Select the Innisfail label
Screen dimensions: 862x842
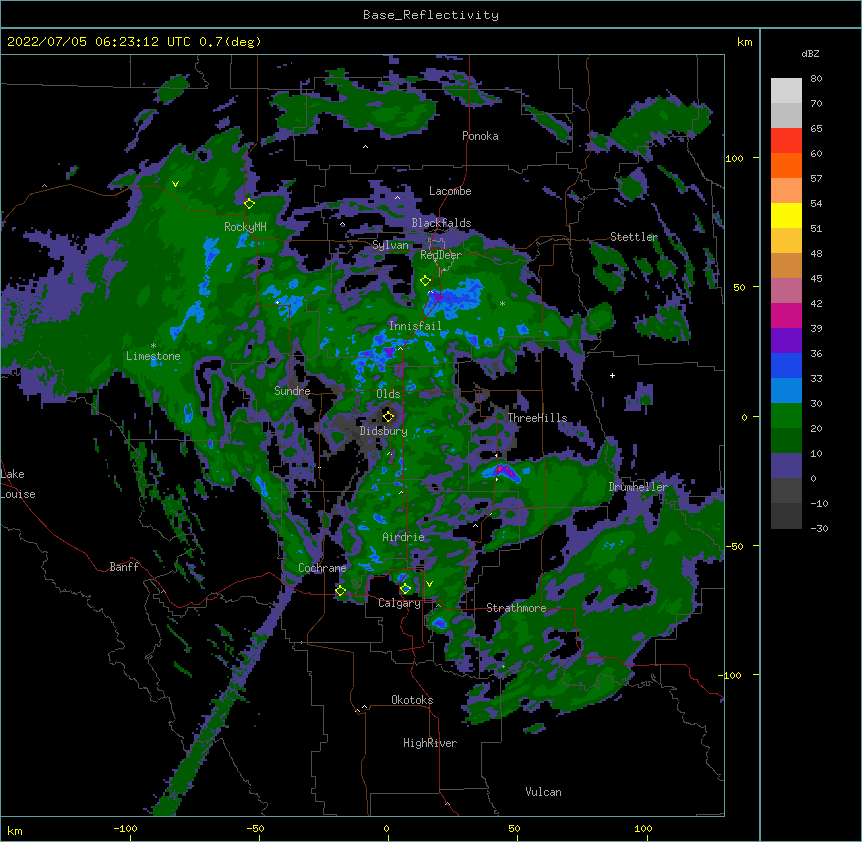(x=415, y=326)
